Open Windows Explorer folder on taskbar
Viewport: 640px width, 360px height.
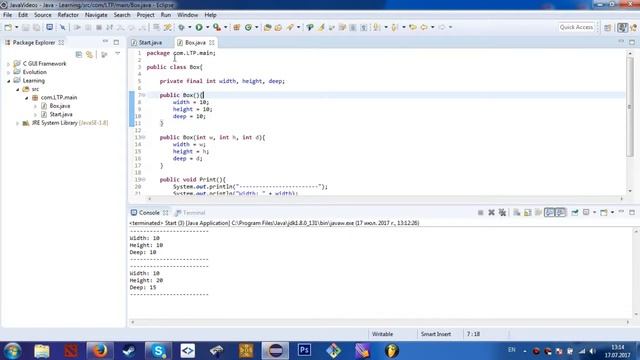42,351
